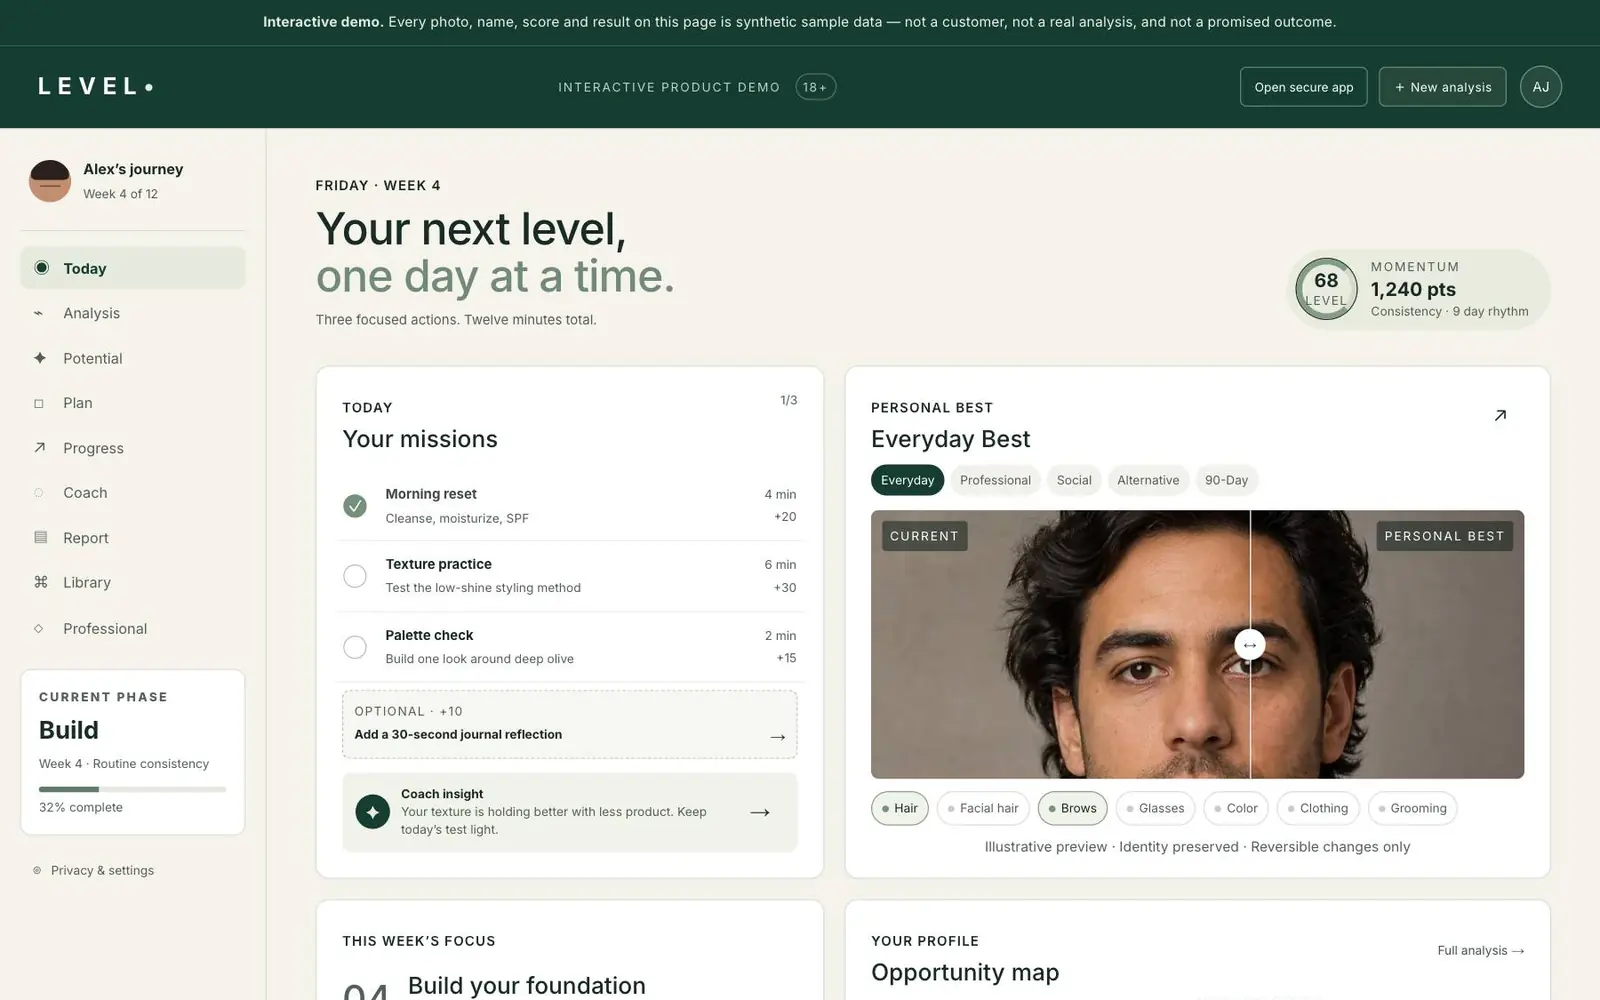Select the Professional look tab
This screenshot has height=1000, width=1600.
click(995, 480)
